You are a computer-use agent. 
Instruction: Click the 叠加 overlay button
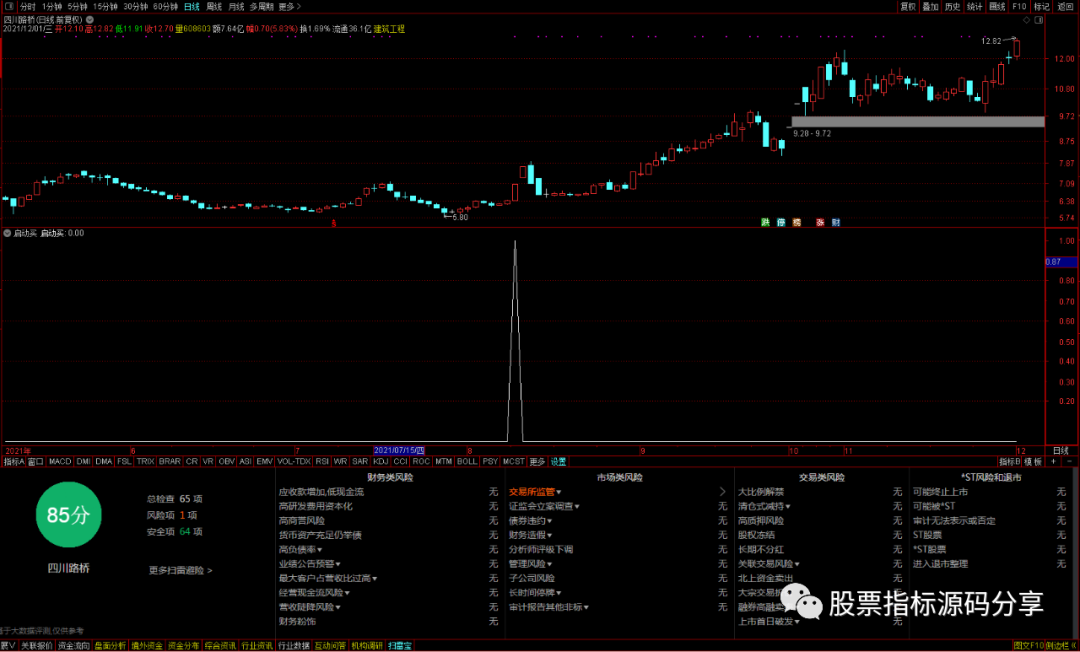pyautogui.click(x=930, y=6)
